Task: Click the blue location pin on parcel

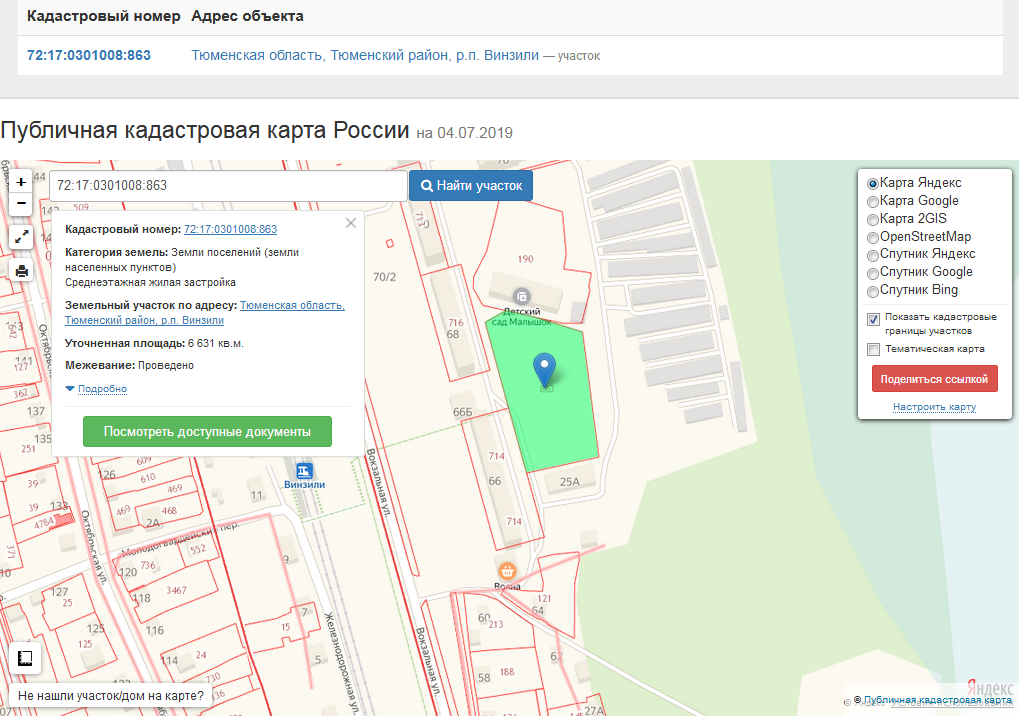Action: (544, 369)
